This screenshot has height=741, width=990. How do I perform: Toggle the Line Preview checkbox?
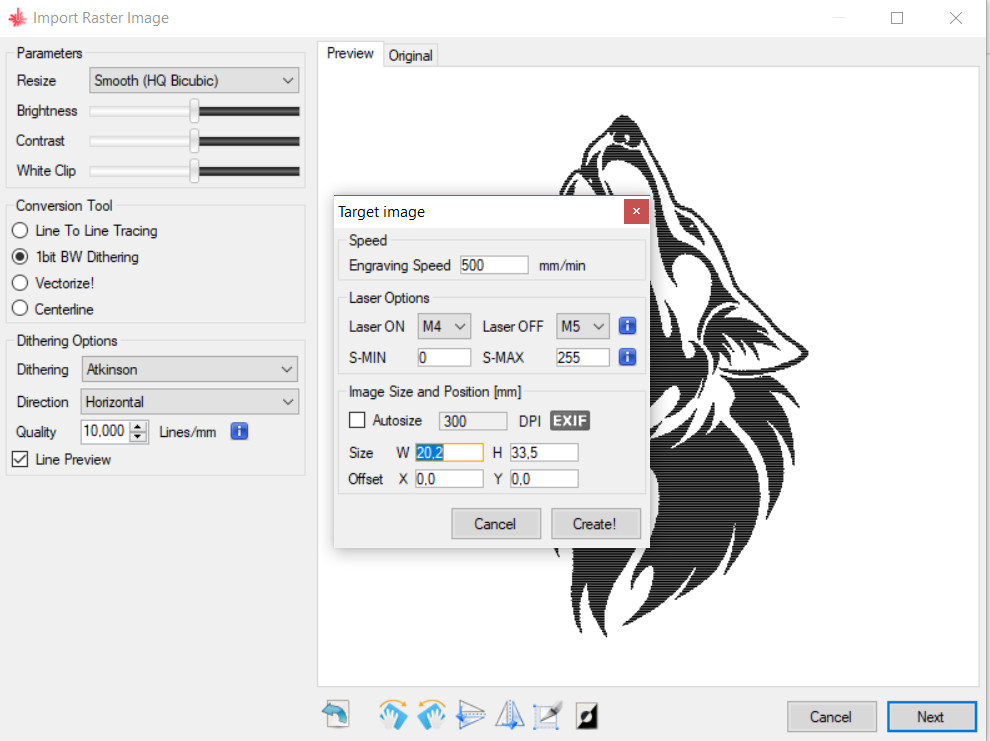20,459
